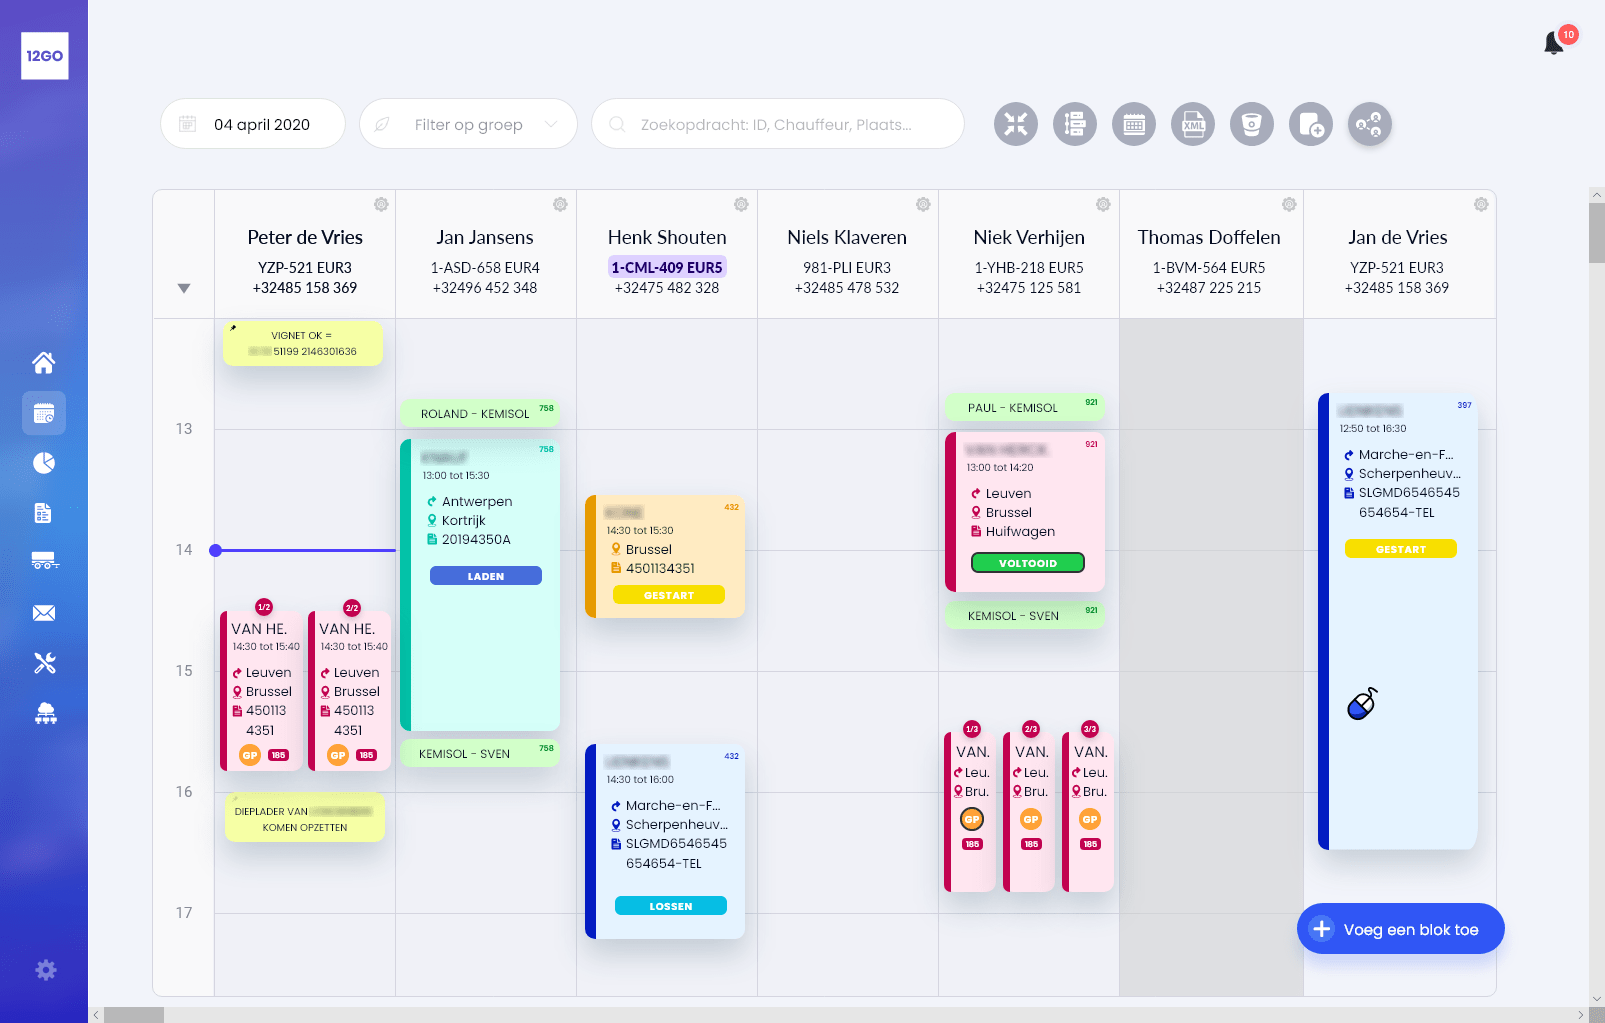Toggle the compress view icon in the toolbar
This screenshot has width=1605, height=1023.
(1015, 123)
